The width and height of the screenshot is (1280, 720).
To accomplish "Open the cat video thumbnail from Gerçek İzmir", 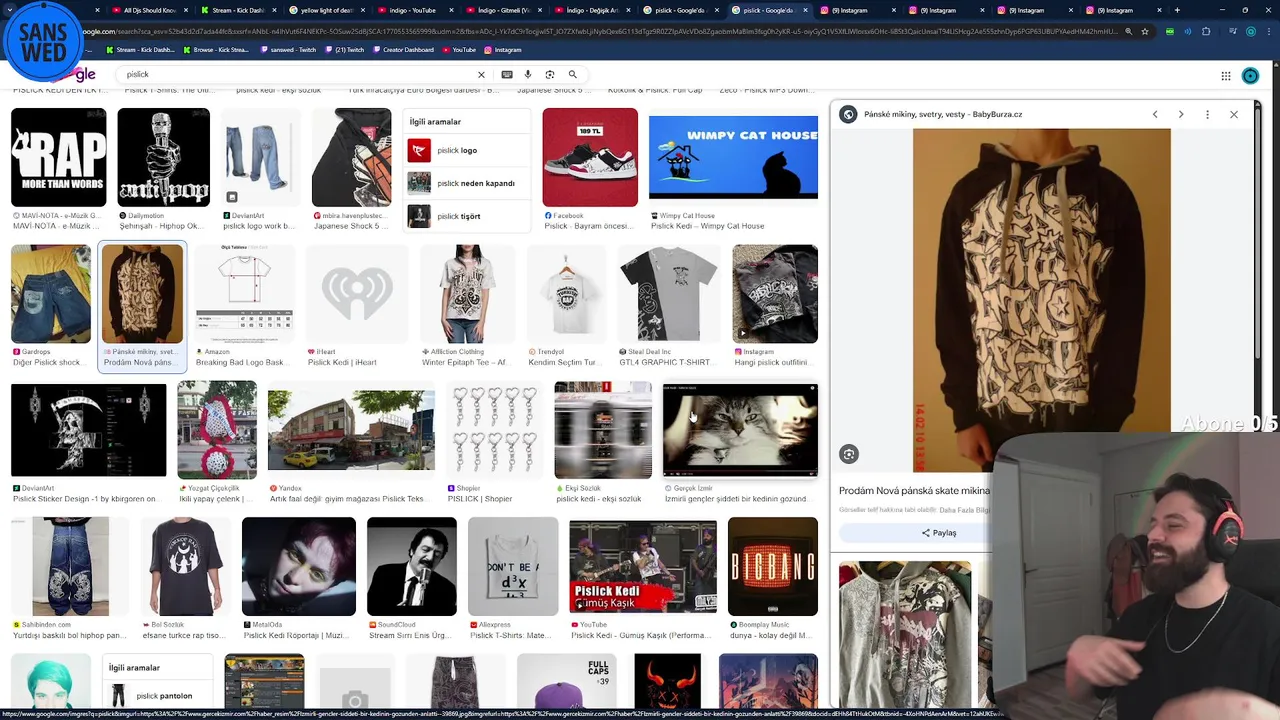I will (740, 430).
